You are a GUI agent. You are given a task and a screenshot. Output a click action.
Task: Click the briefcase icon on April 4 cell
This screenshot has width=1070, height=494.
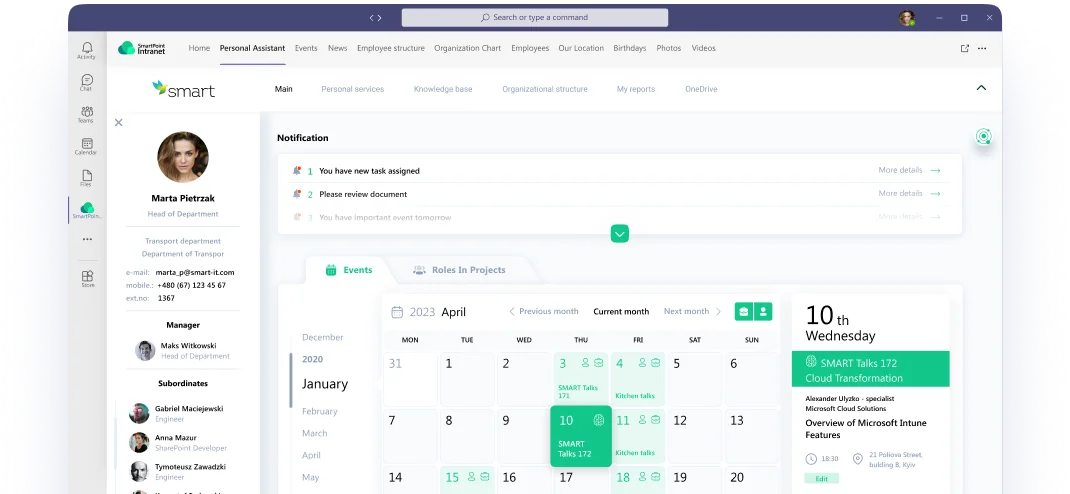(655, 362)
